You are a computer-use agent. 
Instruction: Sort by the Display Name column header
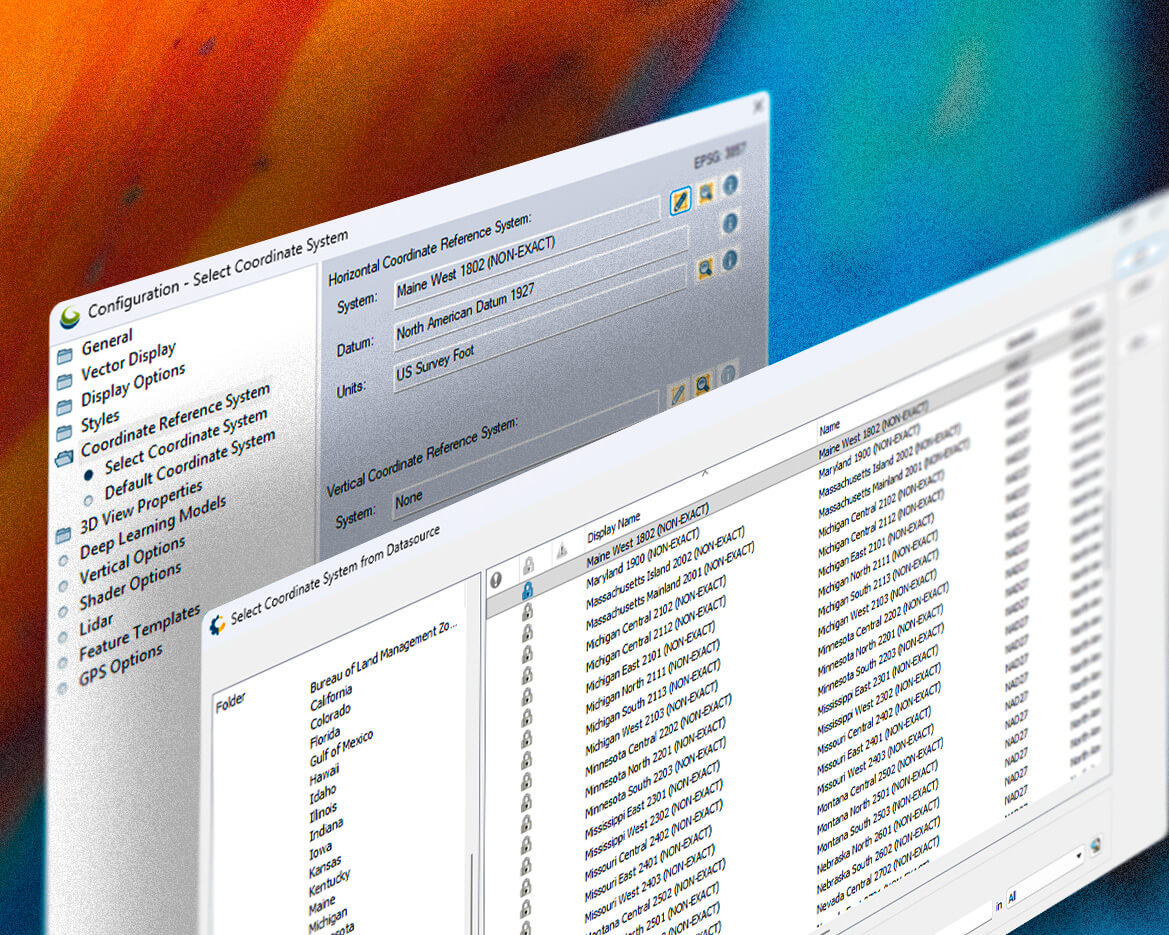coord(614,527)
